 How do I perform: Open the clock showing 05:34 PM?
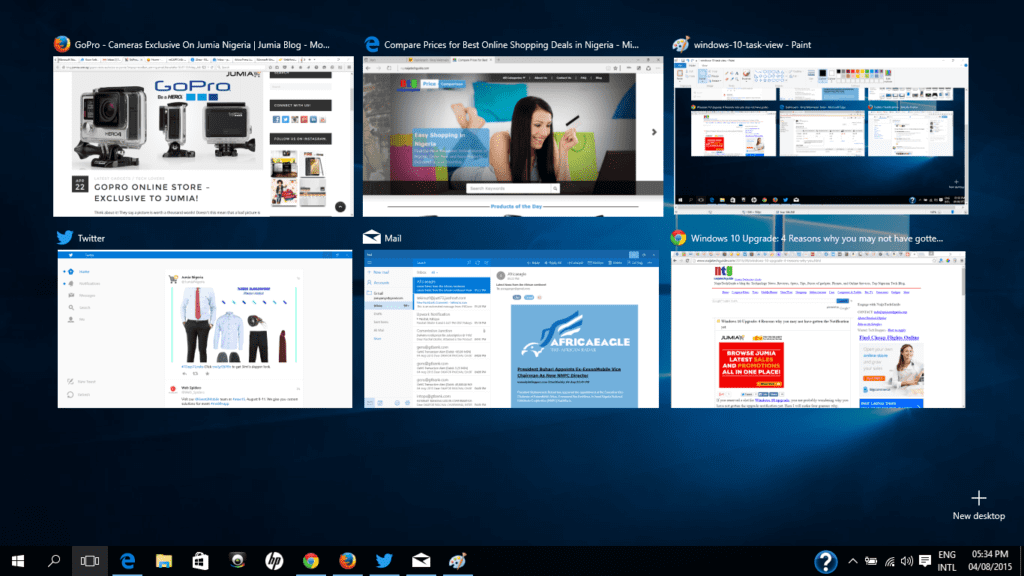click(x=989, y=561)
